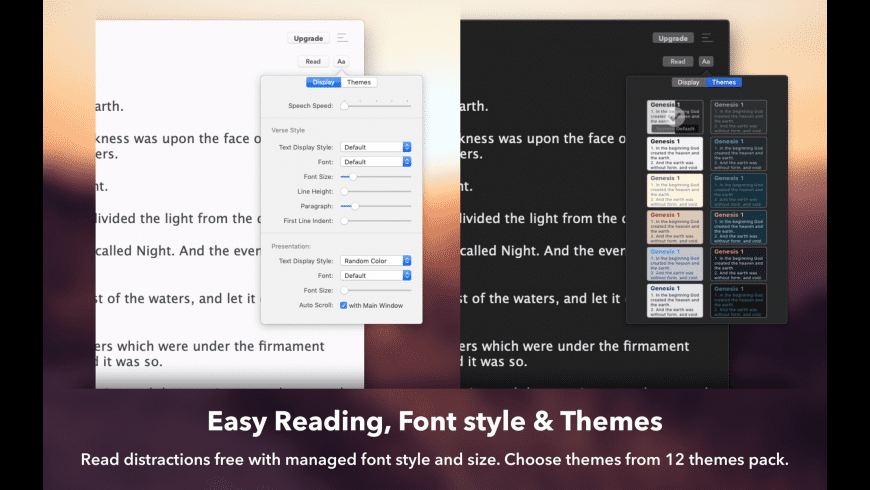The image size is (870, 490).
Task: Open the Verse Style Font dropdown
Action: click(375, 161)
